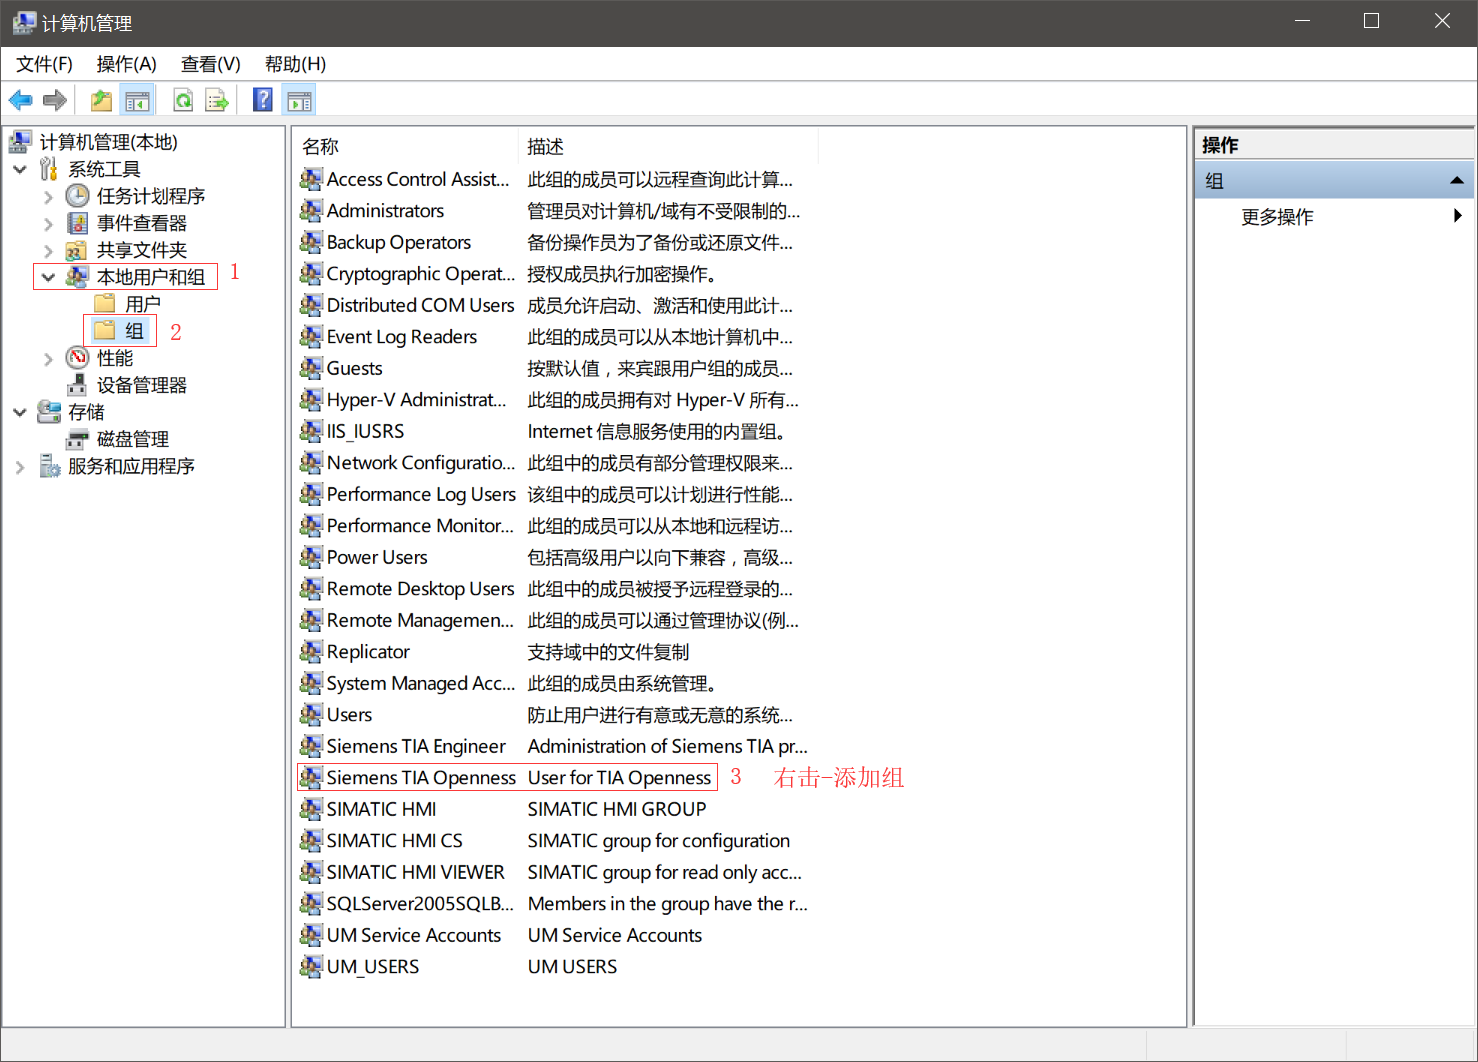Toggle the console tree show/hide icon
Screen dimensions: 1478x1062
137,100
